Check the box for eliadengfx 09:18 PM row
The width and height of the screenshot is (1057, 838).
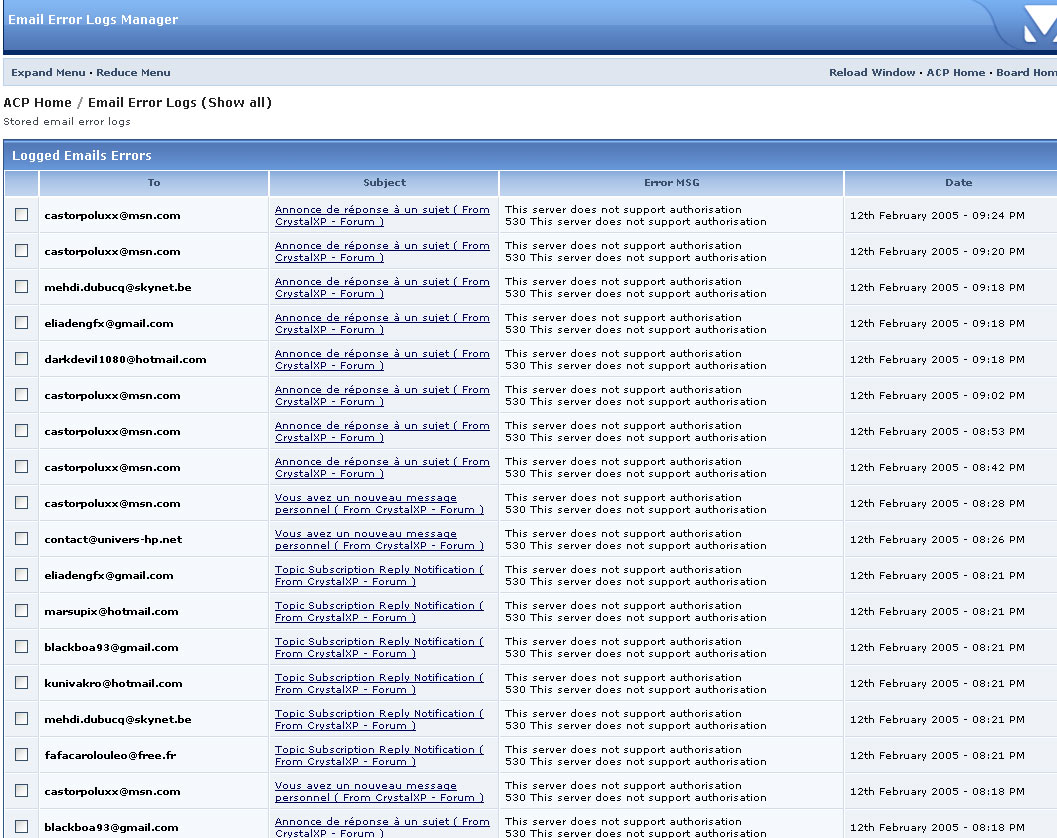coord(22,322)
